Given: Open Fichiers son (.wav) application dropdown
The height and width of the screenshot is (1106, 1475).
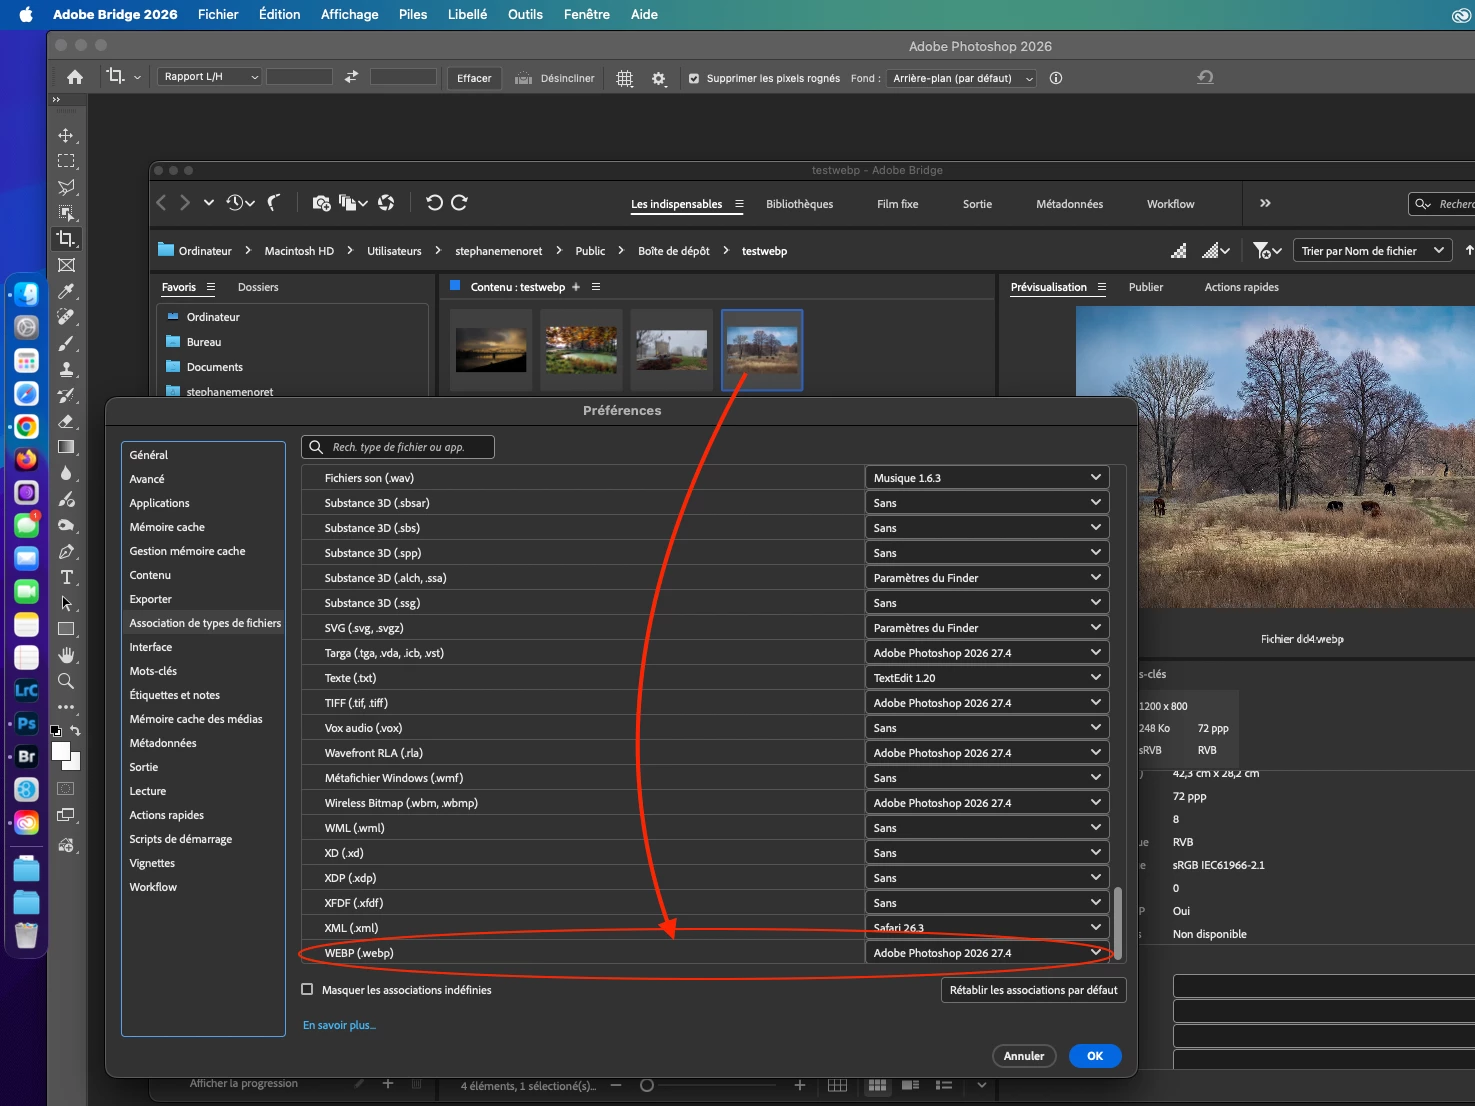Looking at the screenshot, I should tap(987, 478).
